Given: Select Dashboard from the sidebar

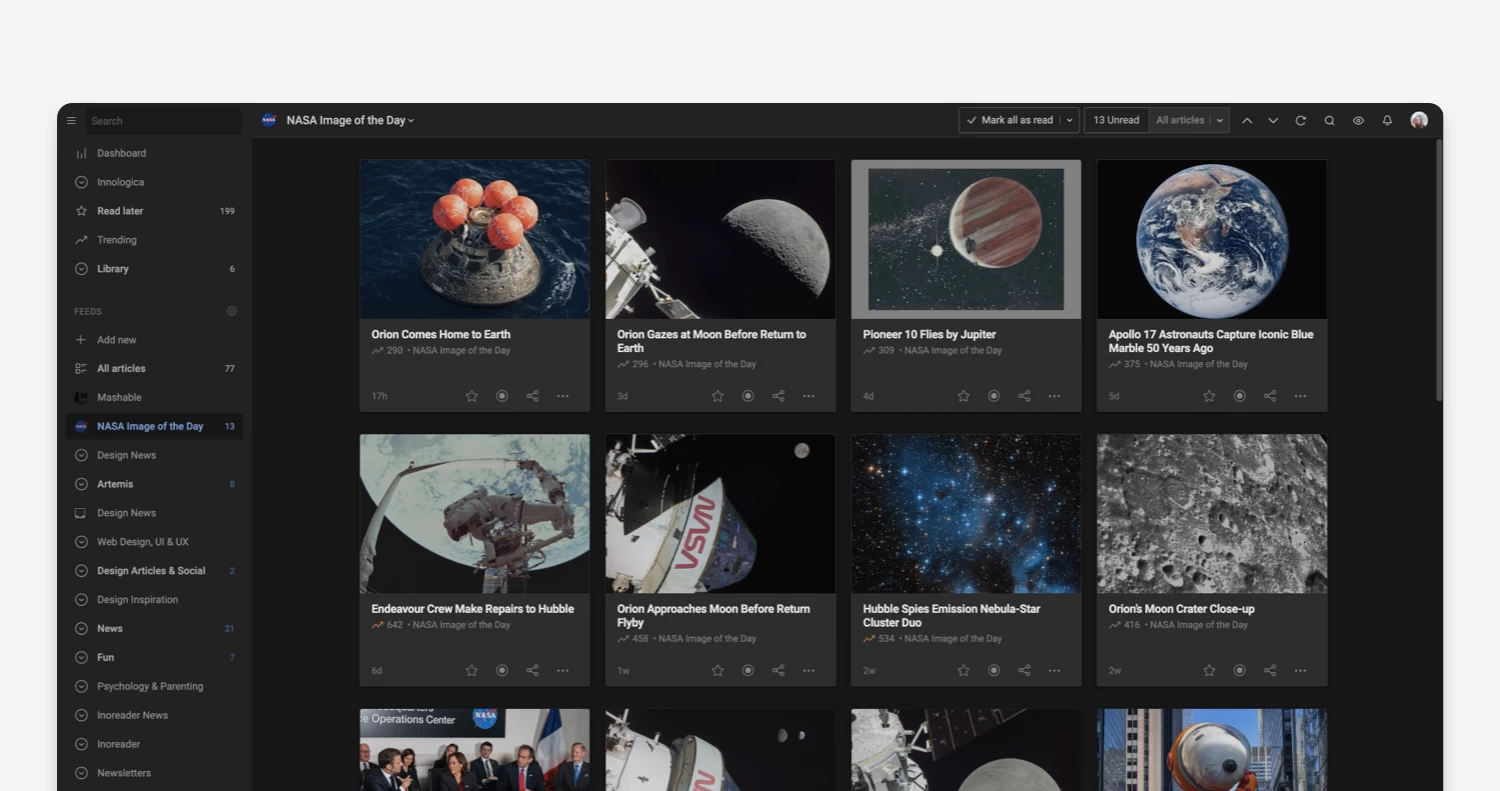Looking at the screenshot, I should tap(121, 153).
